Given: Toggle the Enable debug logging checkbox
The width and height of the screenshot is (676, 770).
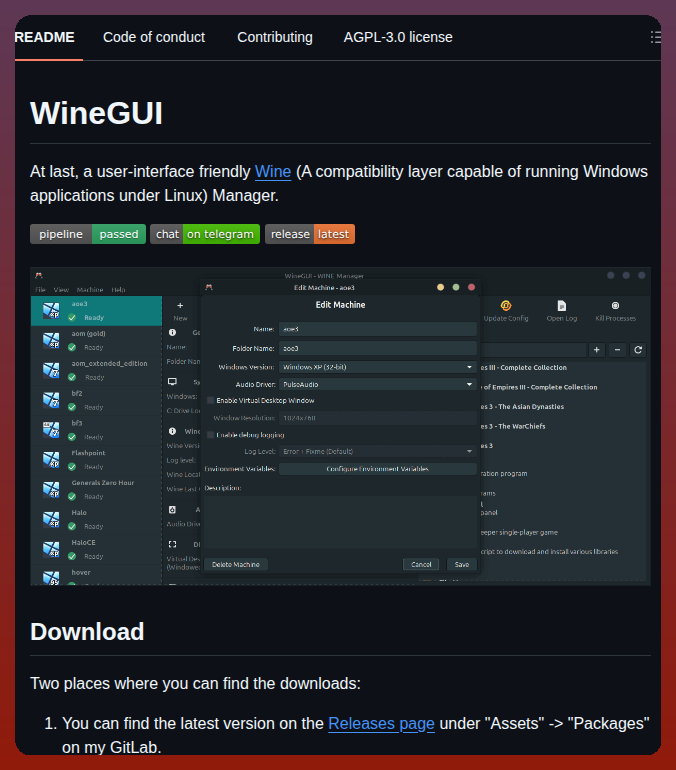Looking at the screenshot, I should tap(211, 435).
